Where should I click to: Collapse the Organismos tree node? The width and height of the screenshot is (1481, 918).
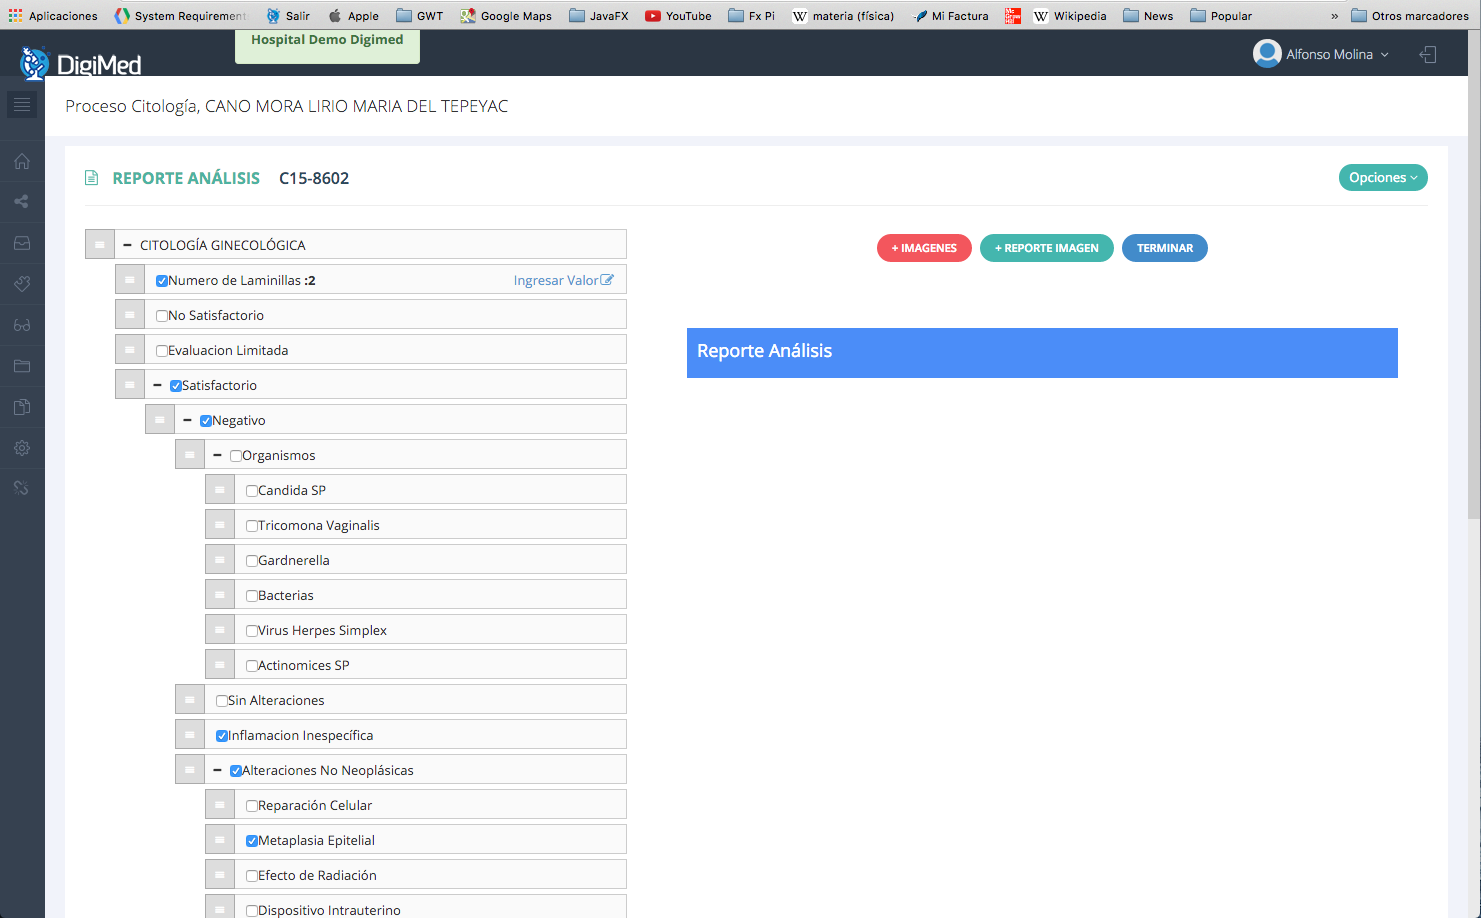[x=217, y=455]
